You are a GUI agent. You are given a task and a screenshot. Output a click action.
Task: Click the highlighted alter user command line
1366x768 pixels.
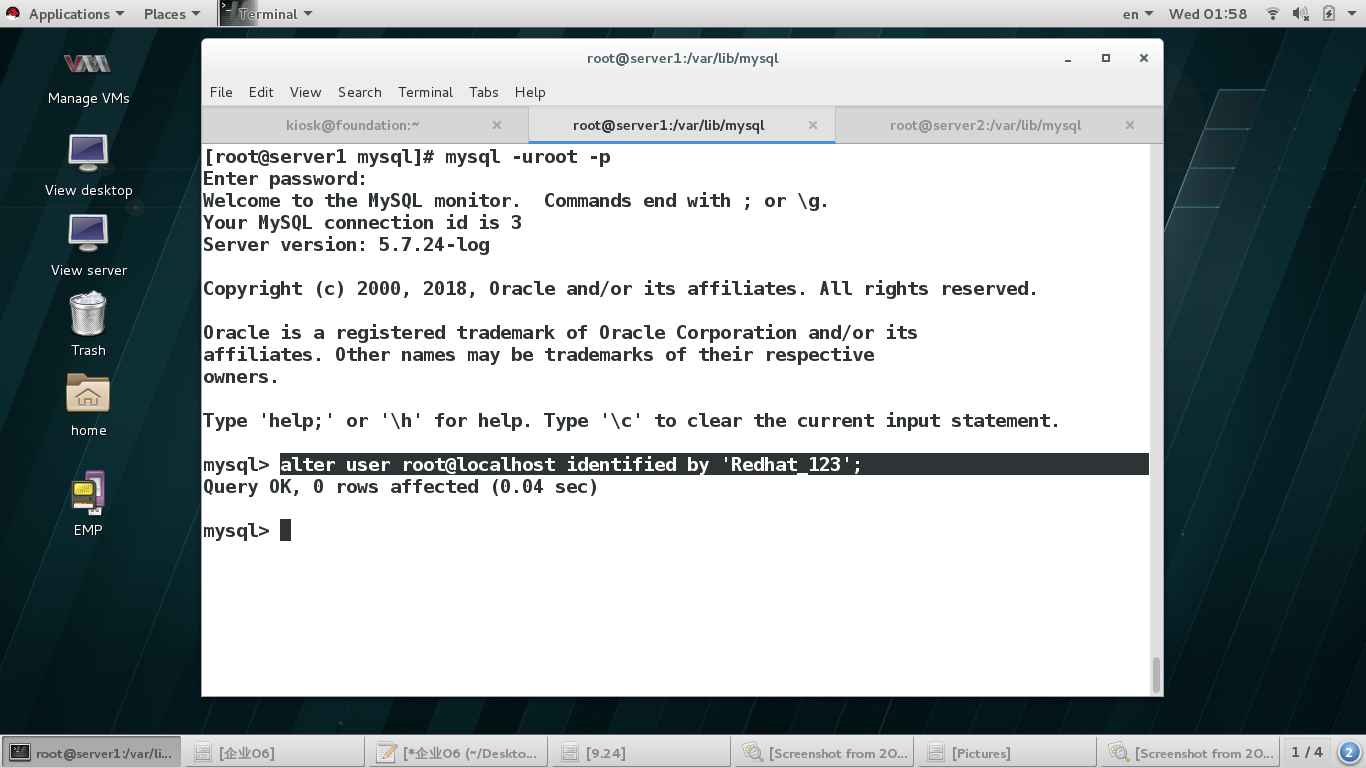tap(714, 464)
